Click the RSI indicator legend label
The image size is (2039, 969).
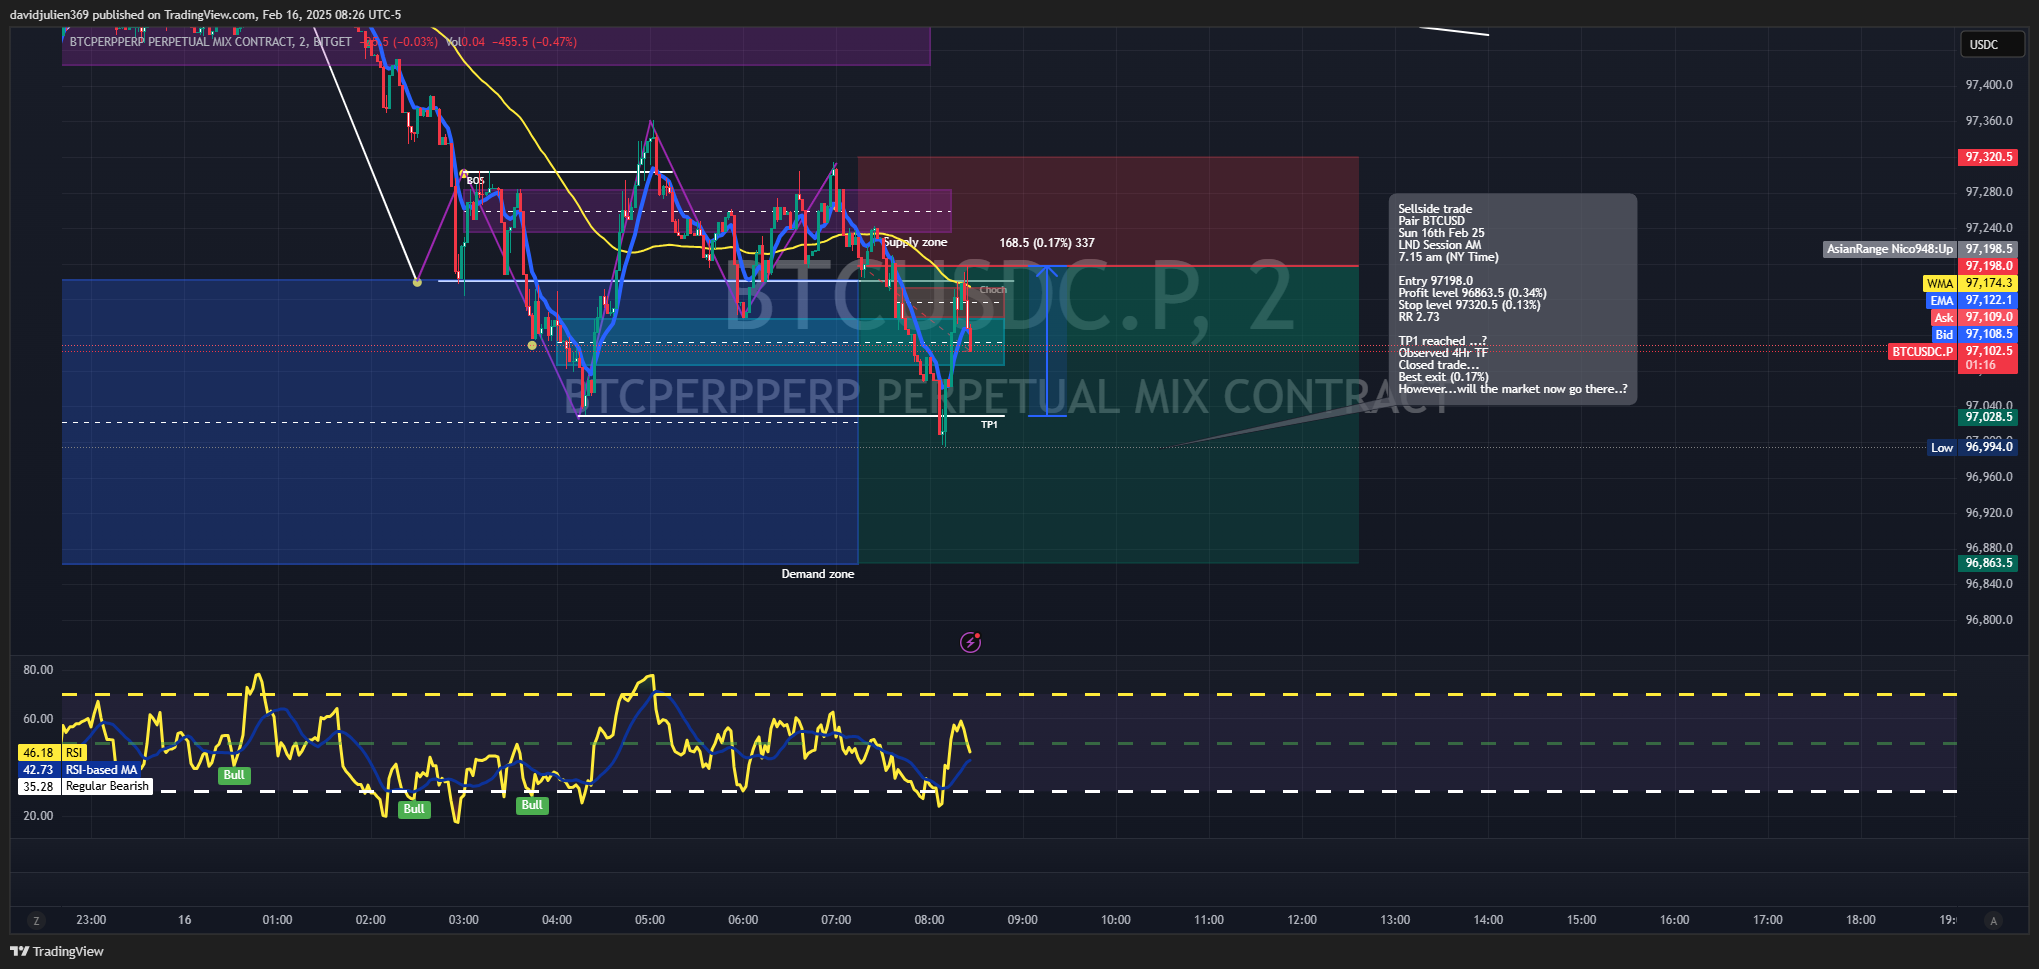point(74,752)
